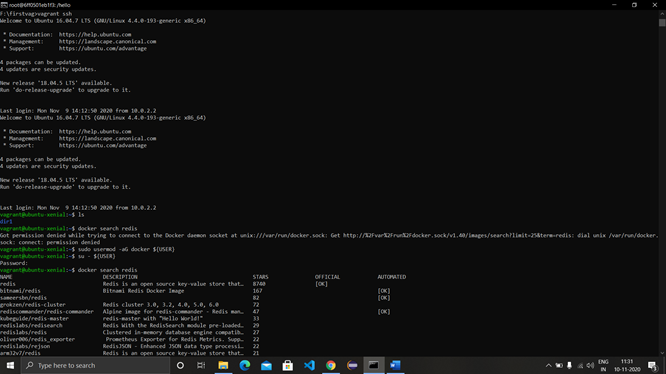Open Eclipse icon on taskbar
The height and width of the screenshot is (374, 666).
(x=352, y=365)
